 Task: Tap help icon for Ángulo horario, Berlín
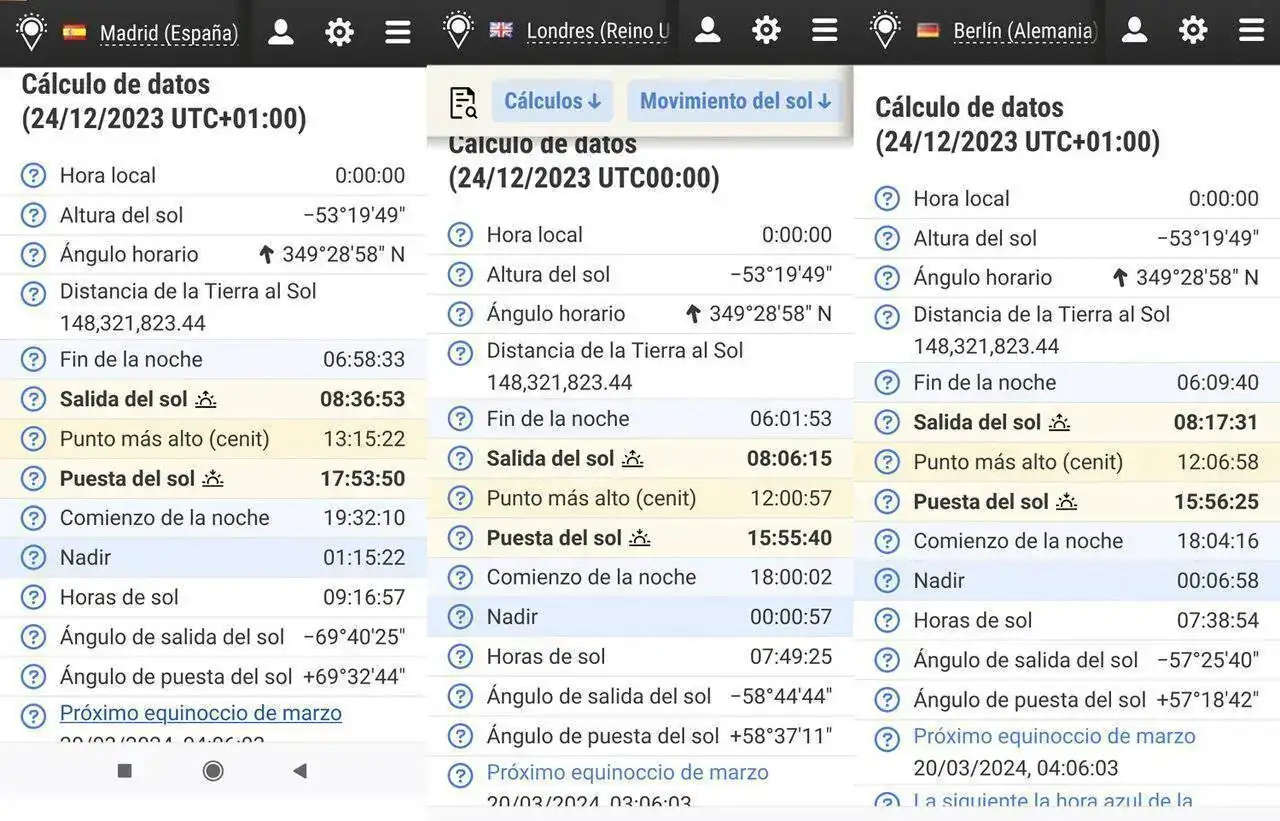point(887,278)
